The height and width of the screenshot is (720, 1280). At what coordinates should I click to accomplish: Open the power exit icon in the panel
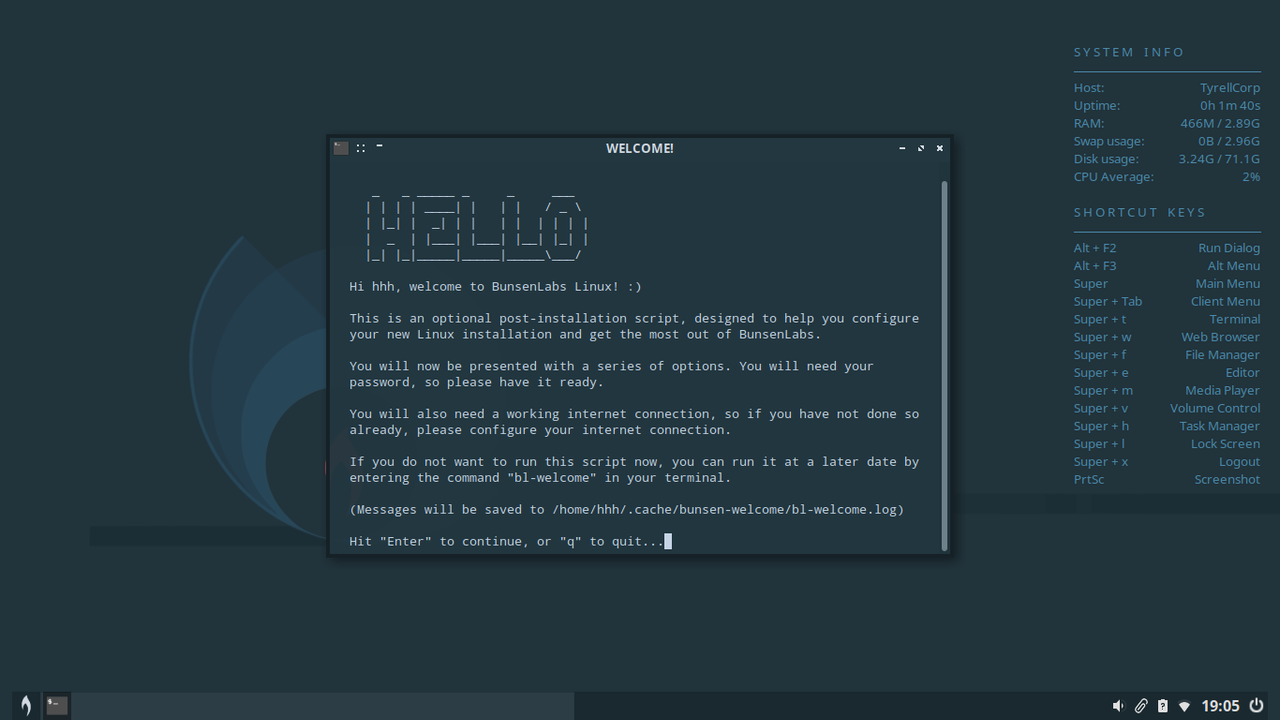point(1256,706)
